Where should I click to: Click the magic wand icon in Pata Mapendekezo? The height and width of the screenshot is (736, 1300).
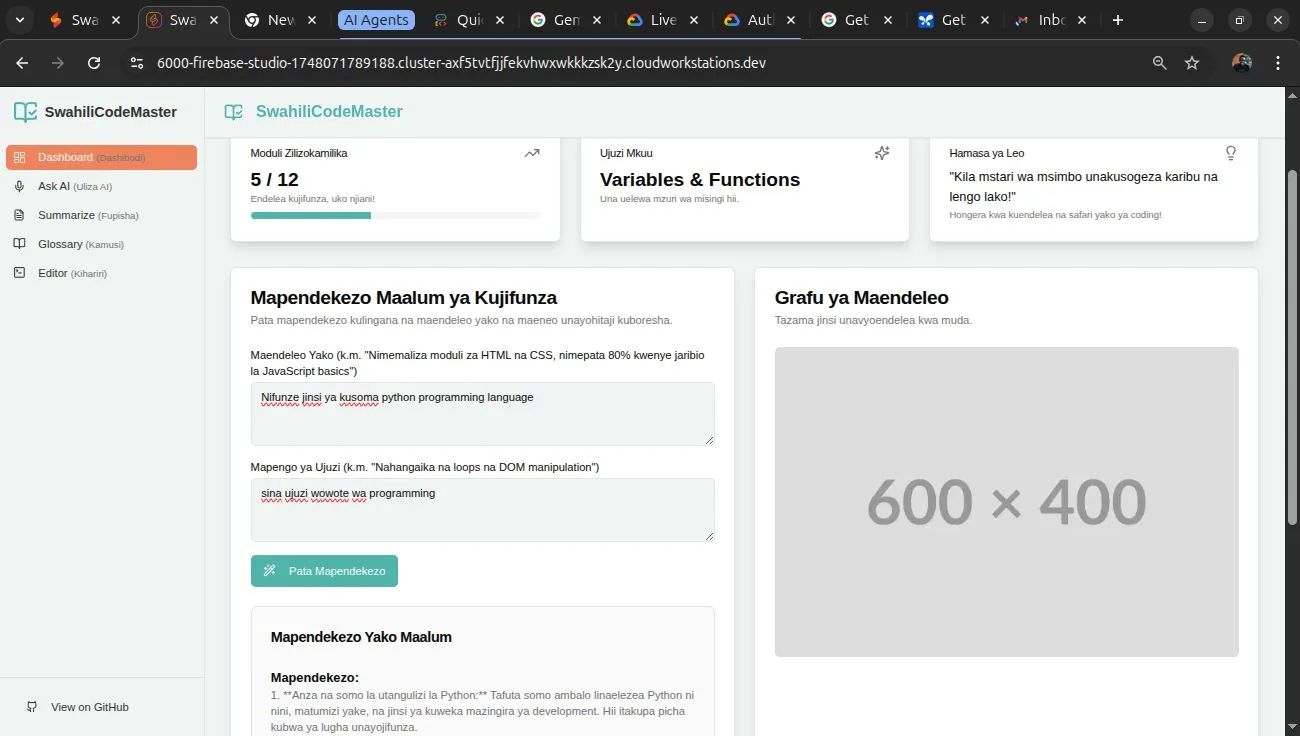[269, 571]
